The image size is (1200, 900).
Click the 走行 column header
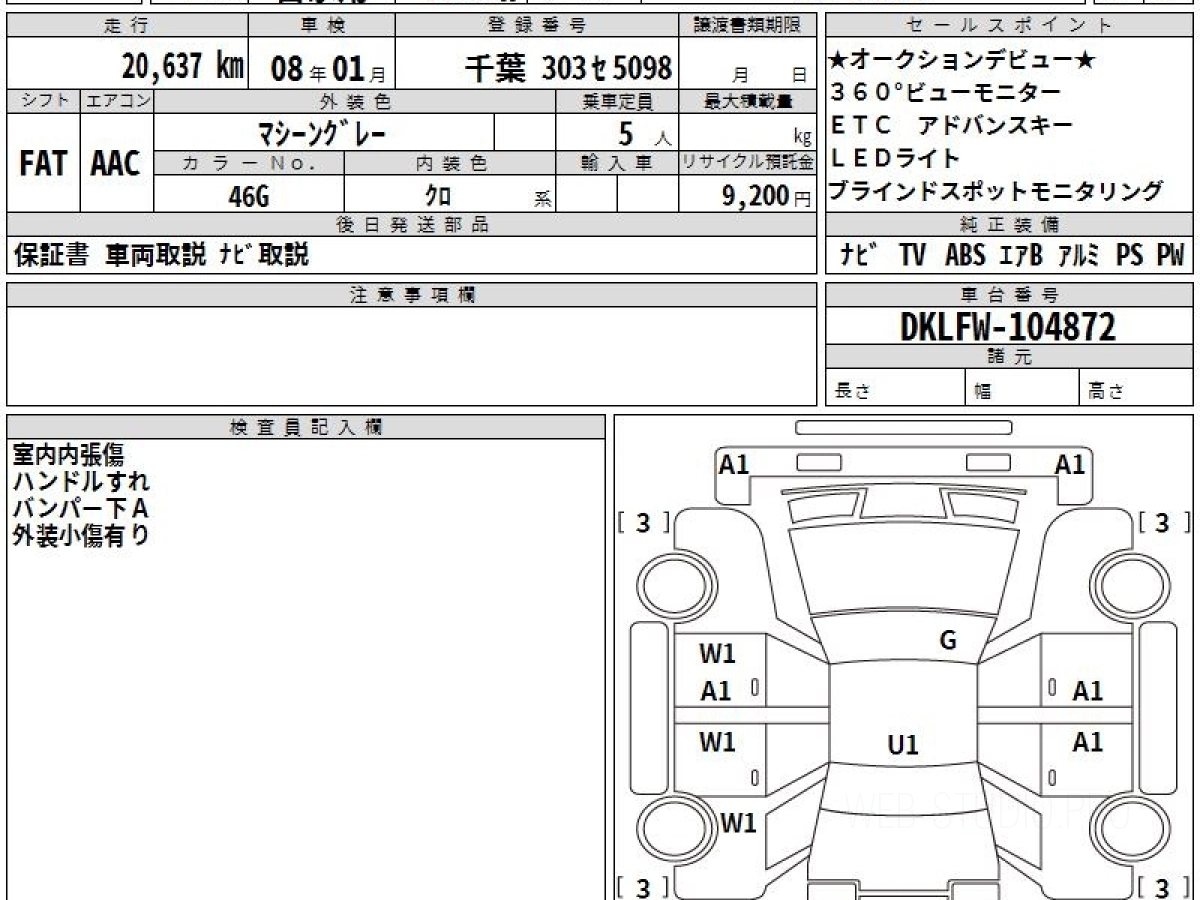(x=126, y=25)
